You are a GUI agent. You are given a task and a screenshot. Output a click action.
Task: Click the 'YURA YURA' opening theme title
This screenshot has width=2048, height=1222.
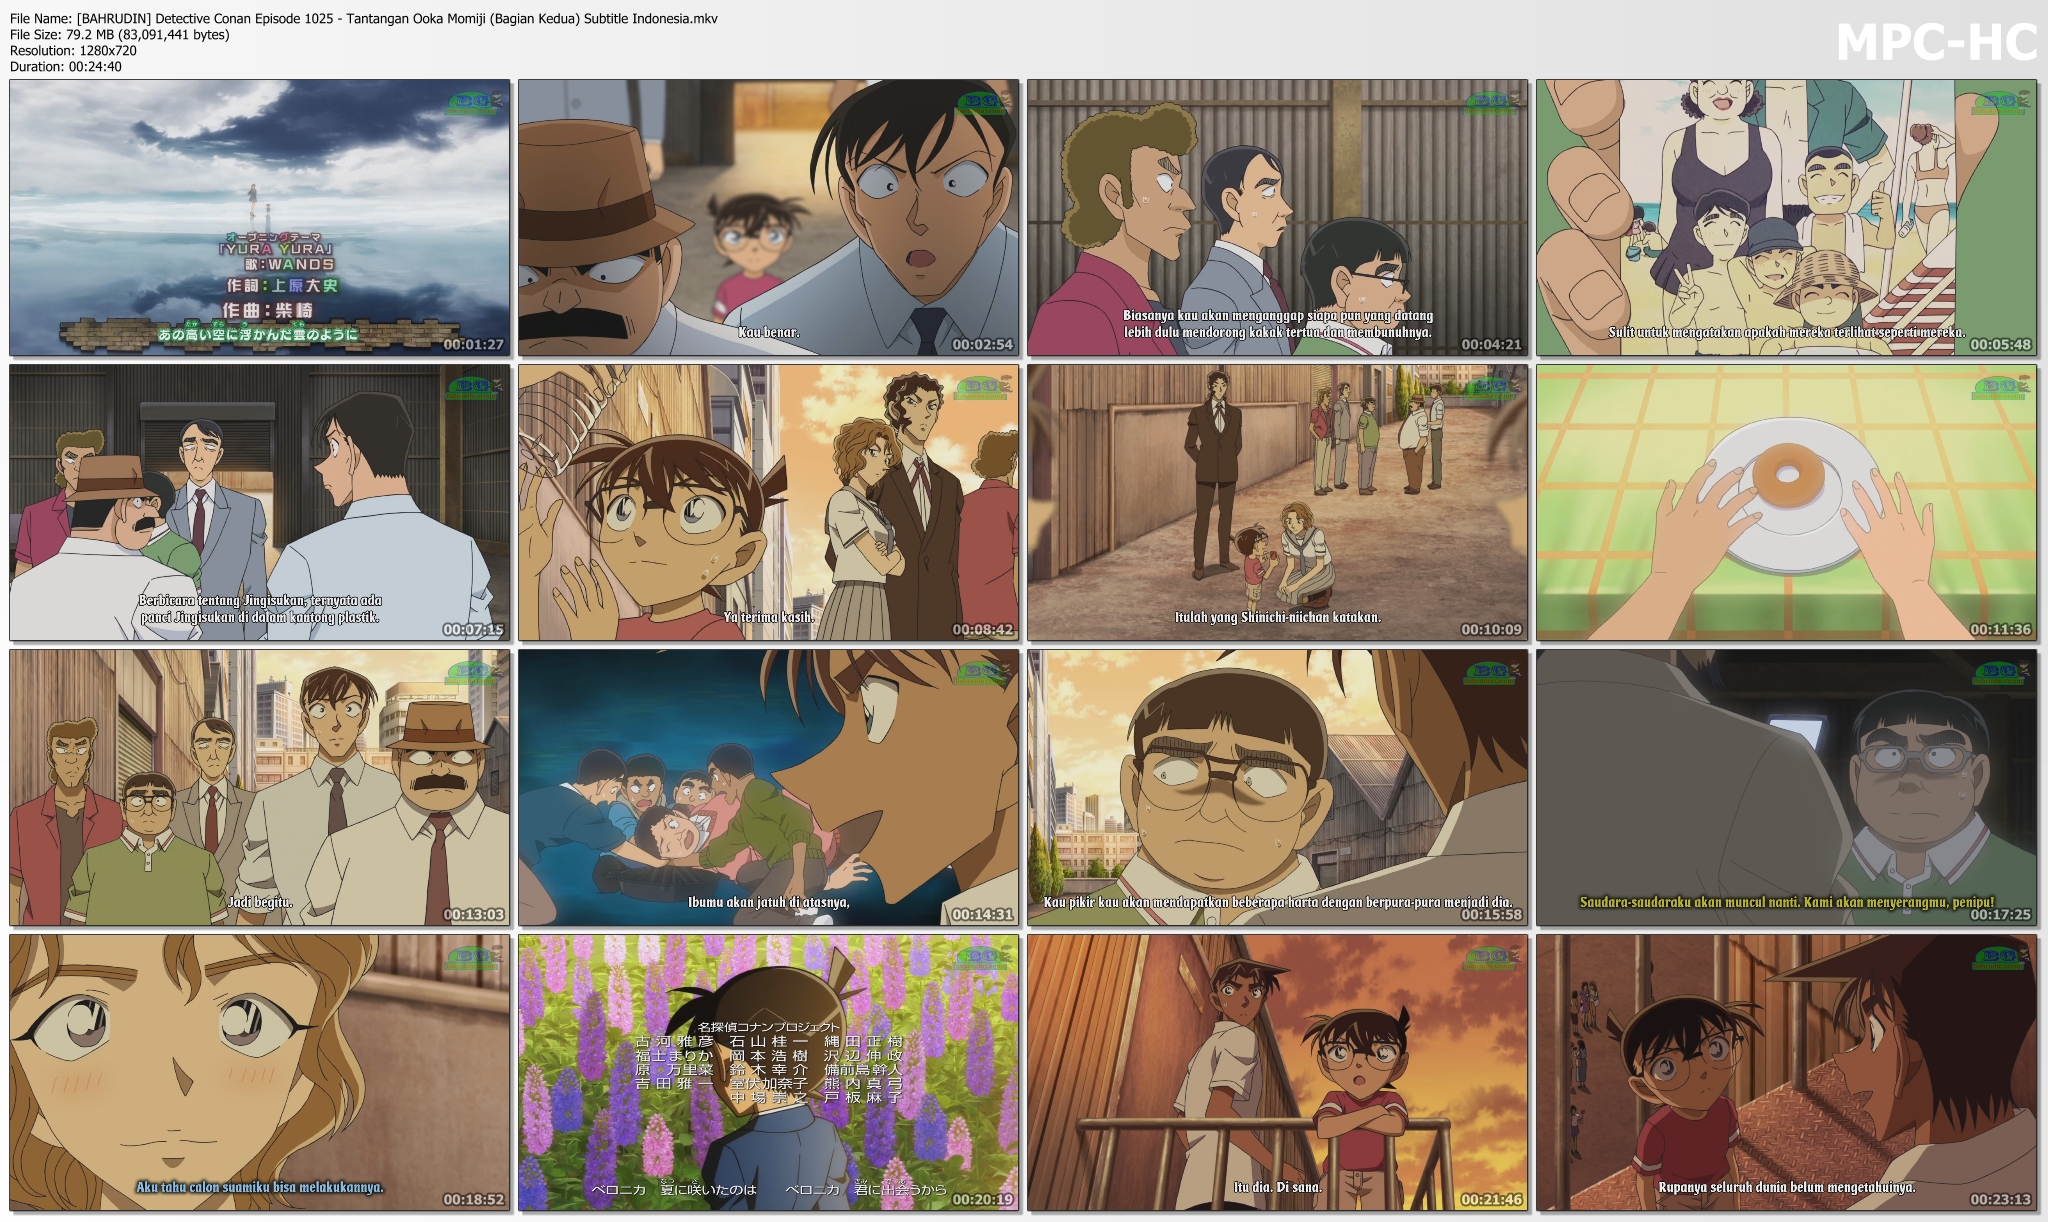click(275, 249)
